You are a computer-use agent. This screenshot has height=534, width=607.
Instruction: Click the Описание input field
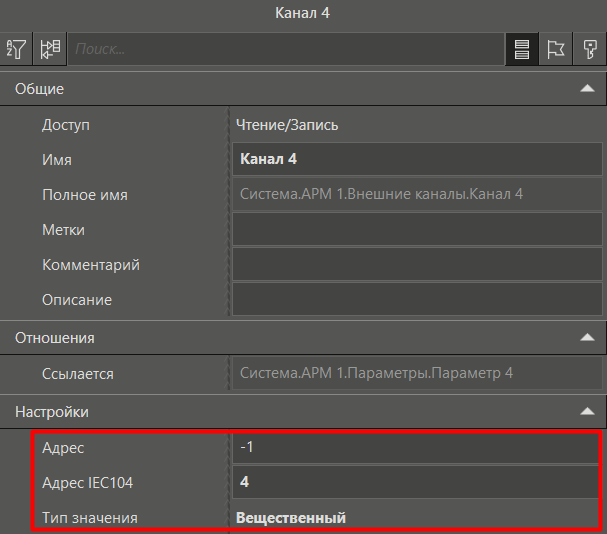click(416, 299)
